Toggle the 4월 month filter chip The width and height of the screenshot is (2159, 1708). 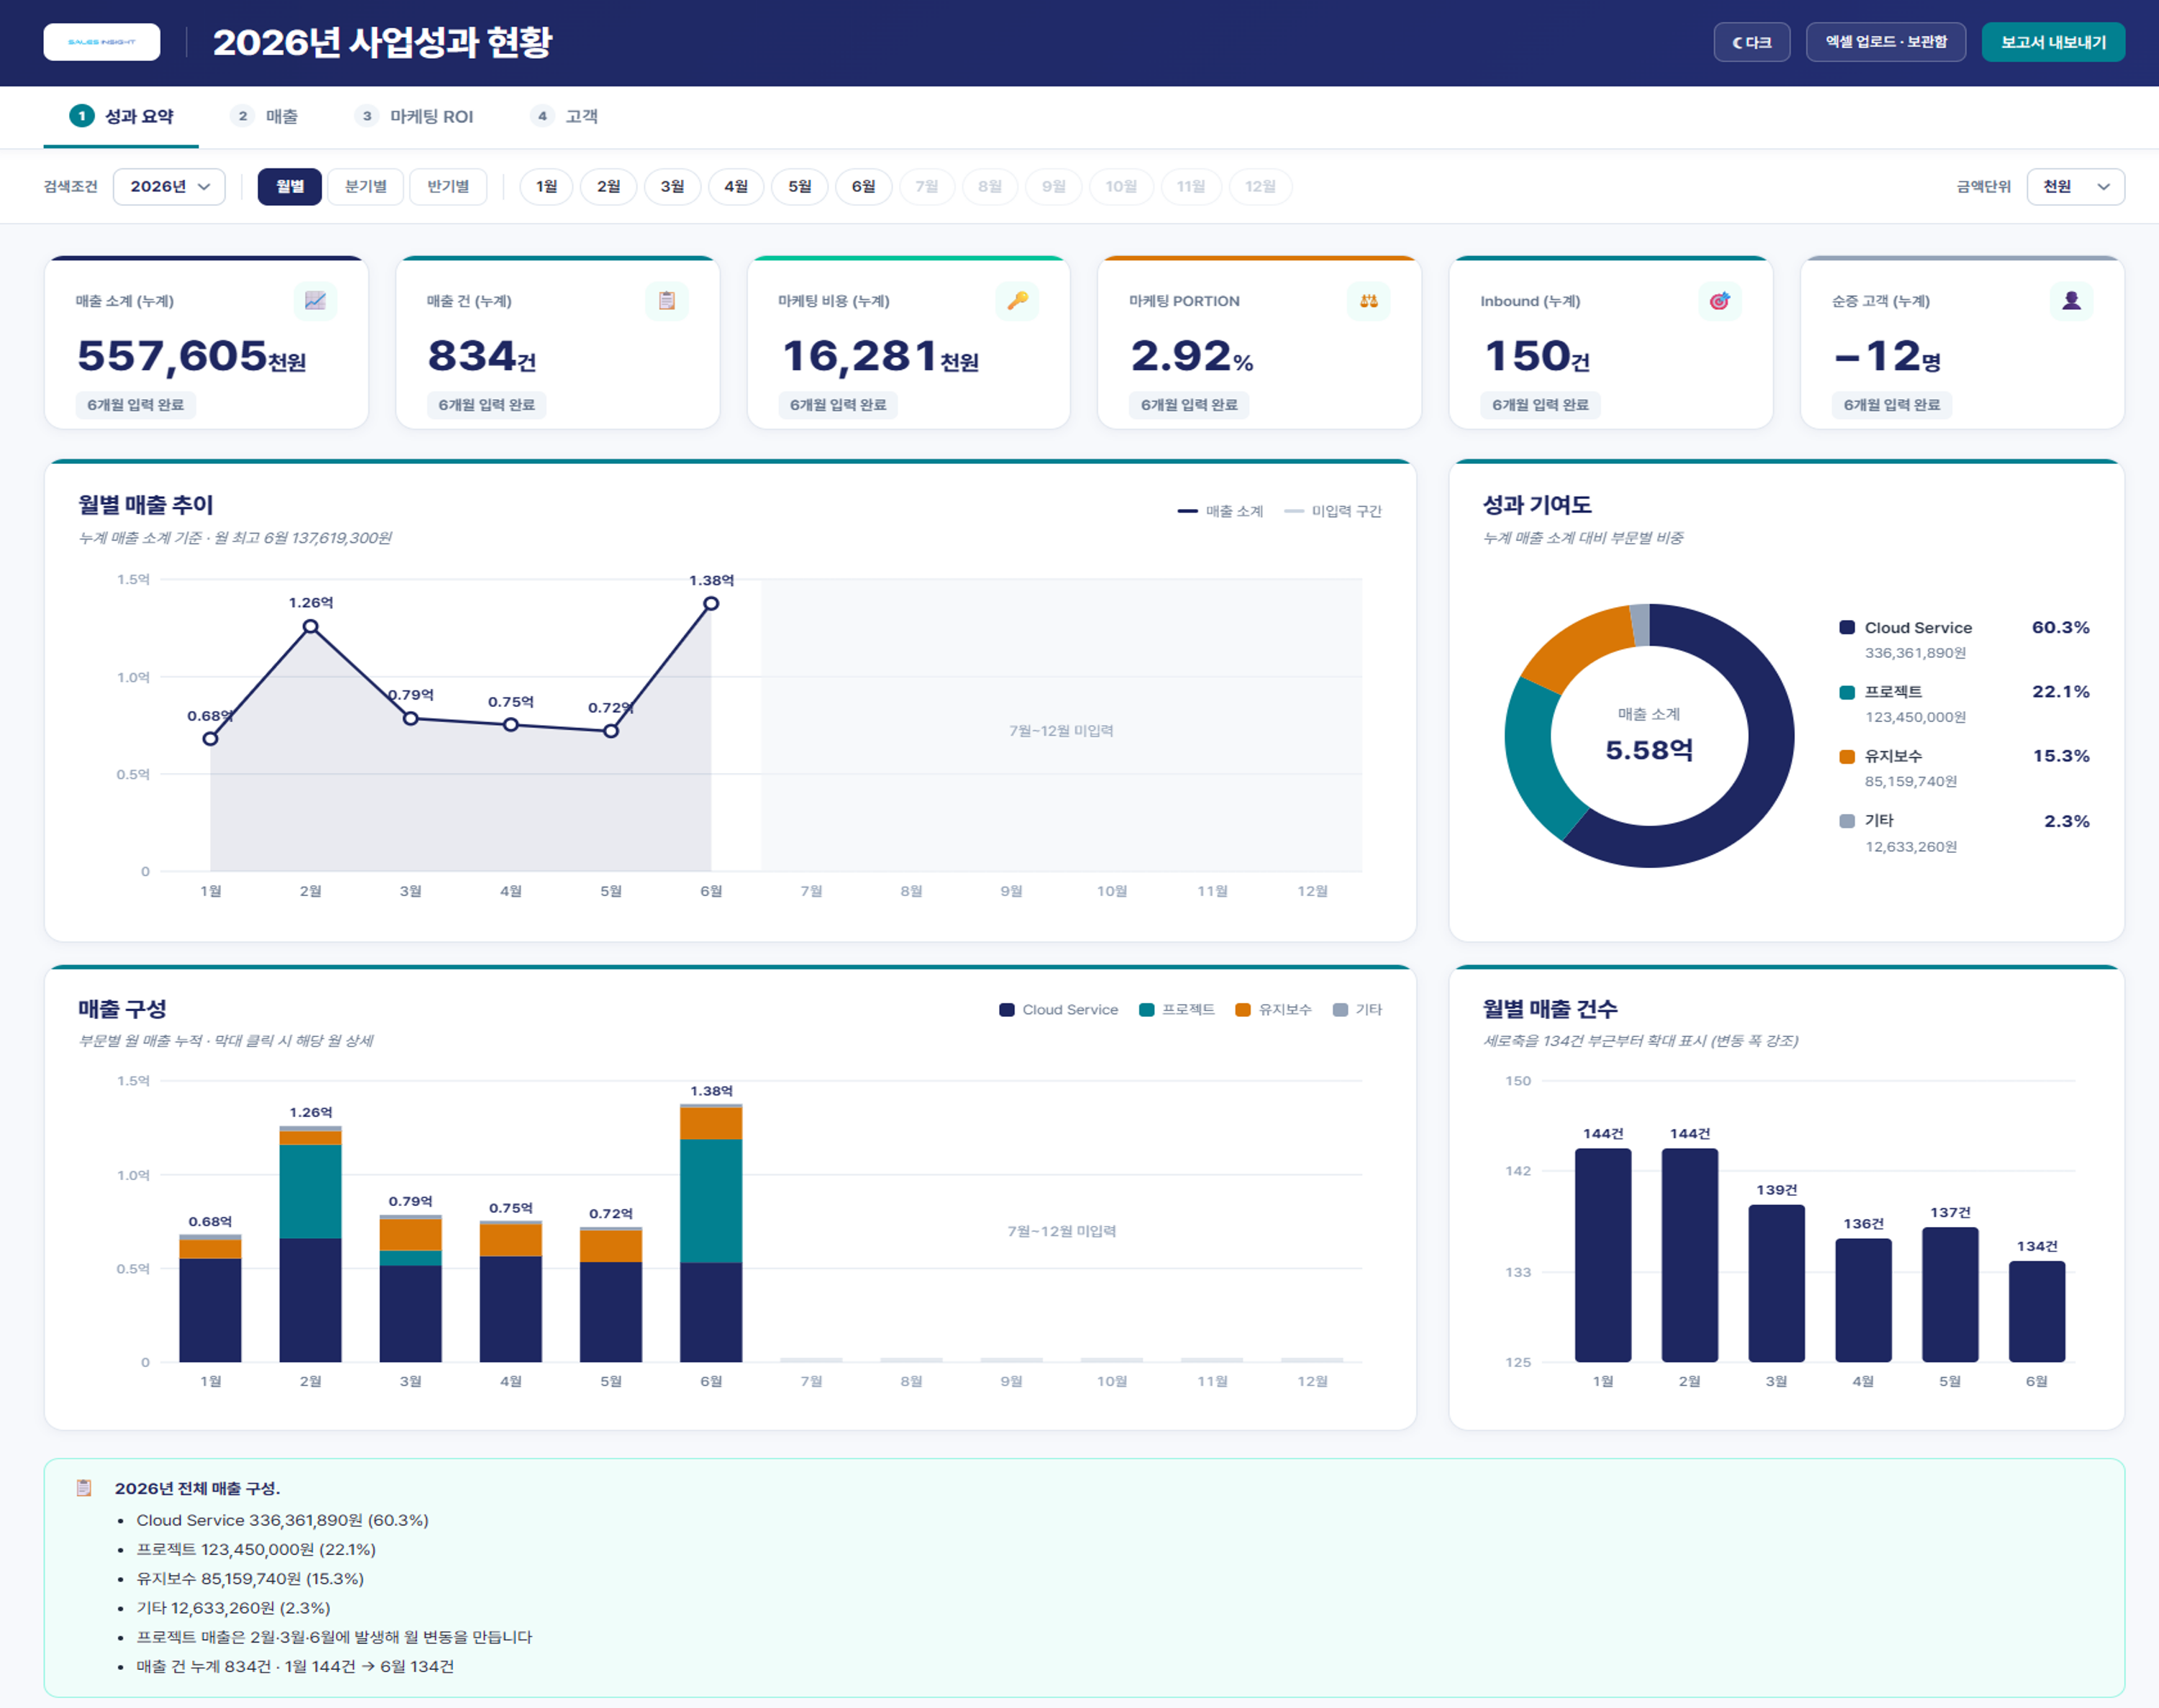coord(736,187)
